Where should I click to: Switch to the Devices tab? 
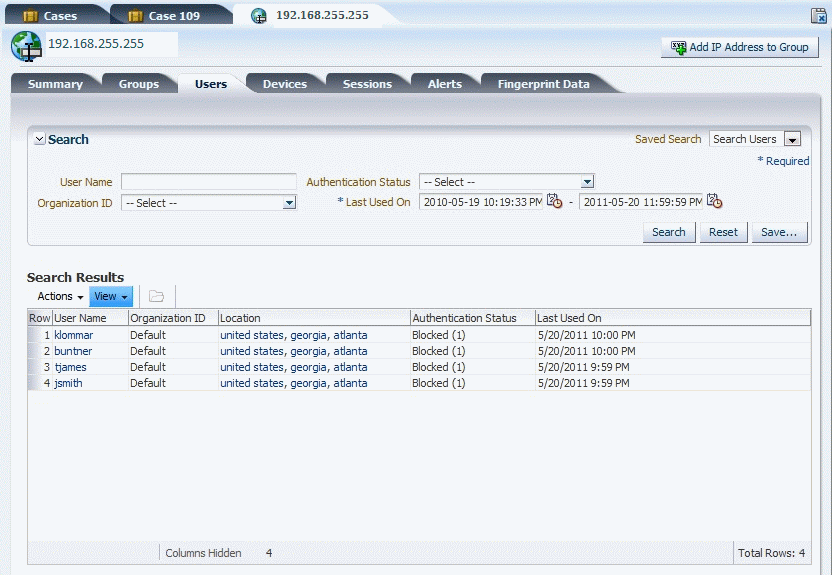(284, 84)
